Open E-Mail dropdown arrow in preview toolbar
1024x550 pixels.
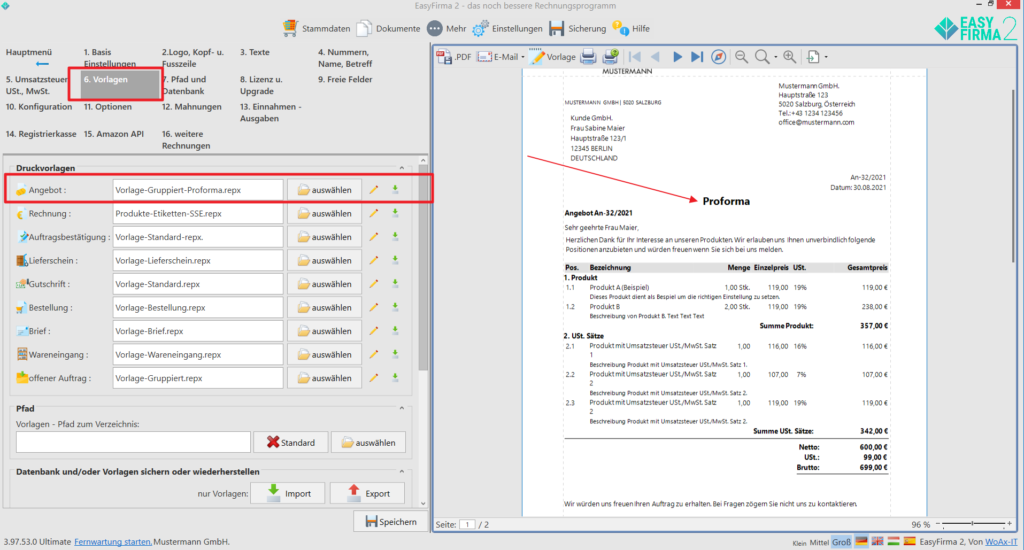pyautogui.click(x=523, y=57)
